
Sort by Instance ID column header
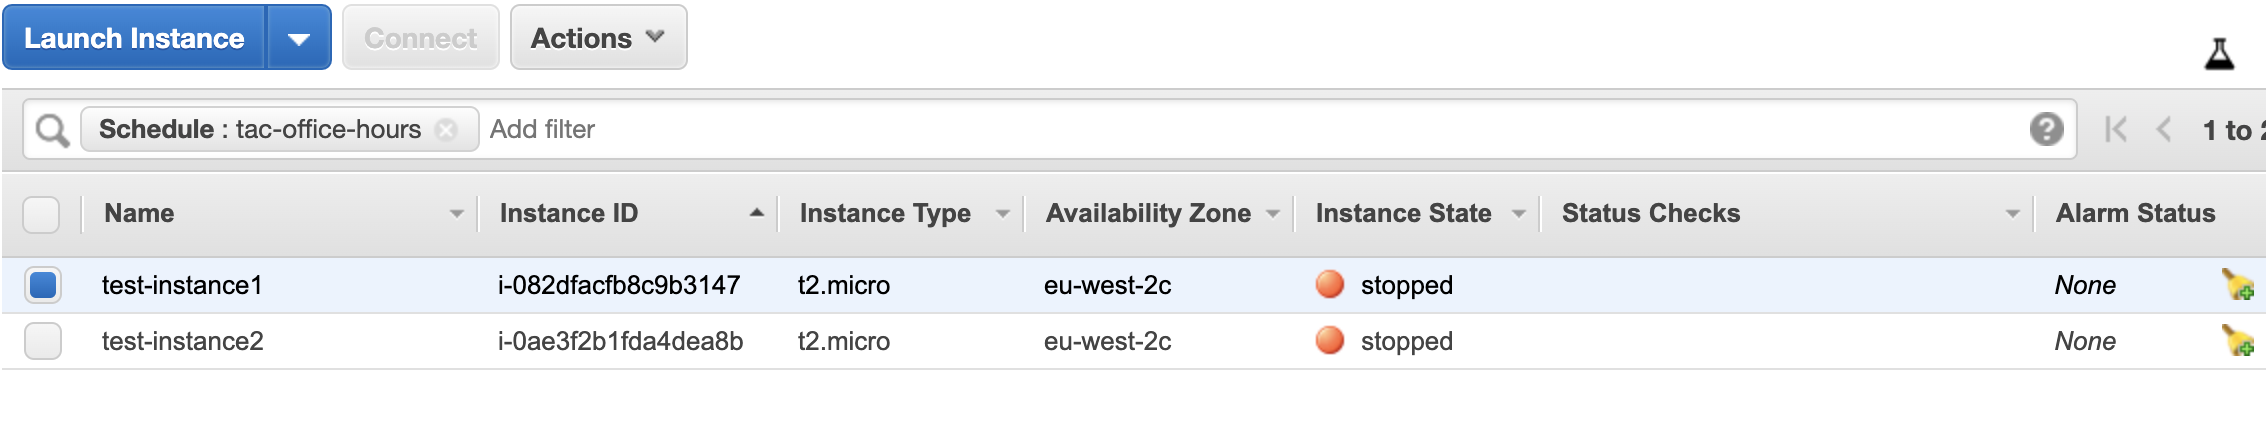568,213
